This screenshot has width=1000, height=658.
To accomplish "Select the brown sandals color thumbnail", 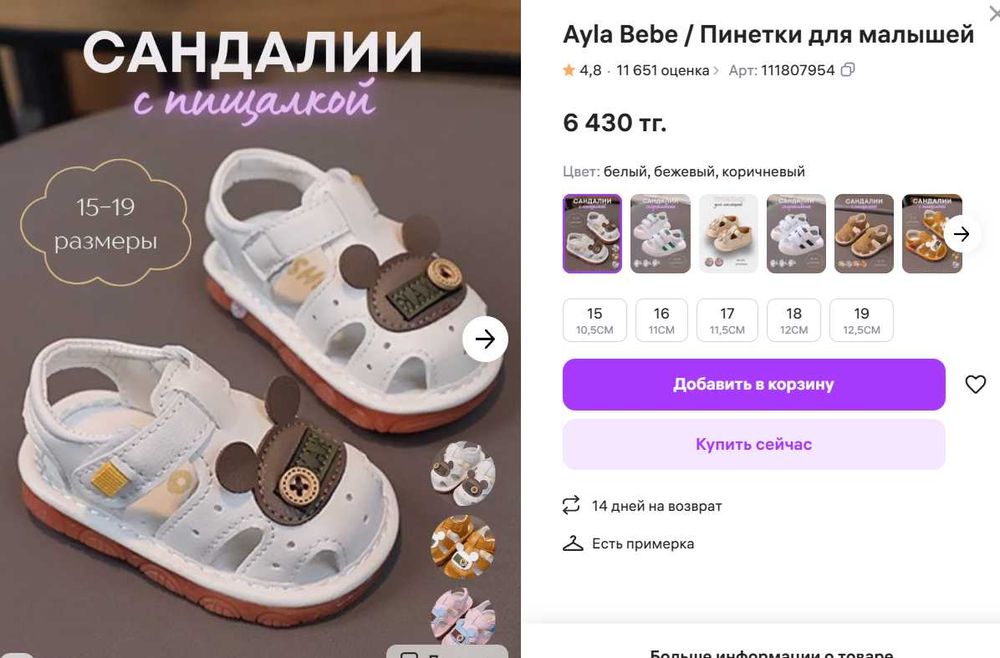I will 864,234.
